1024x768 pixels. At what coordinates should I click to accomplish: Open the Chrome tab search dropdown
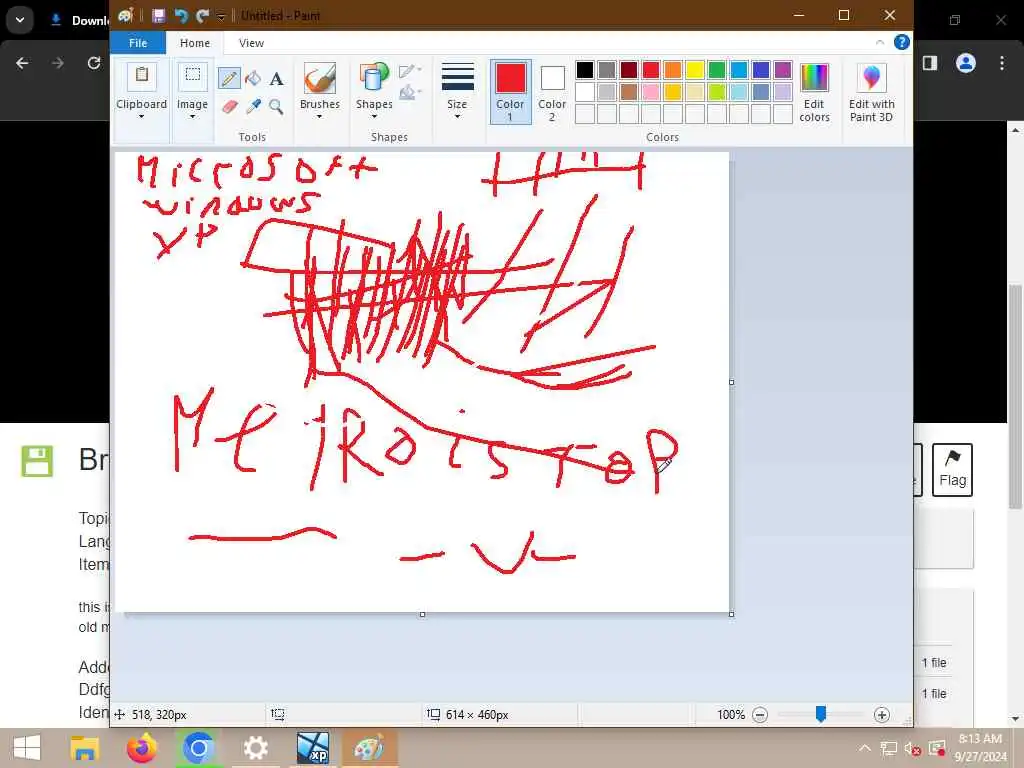coord(20,20)
